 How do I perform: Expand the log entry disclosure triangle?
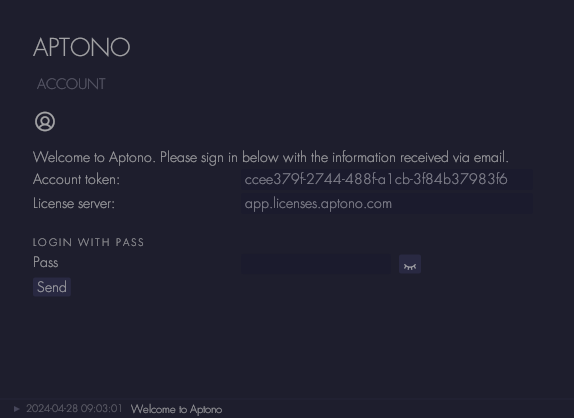click(x=16, y=409)
